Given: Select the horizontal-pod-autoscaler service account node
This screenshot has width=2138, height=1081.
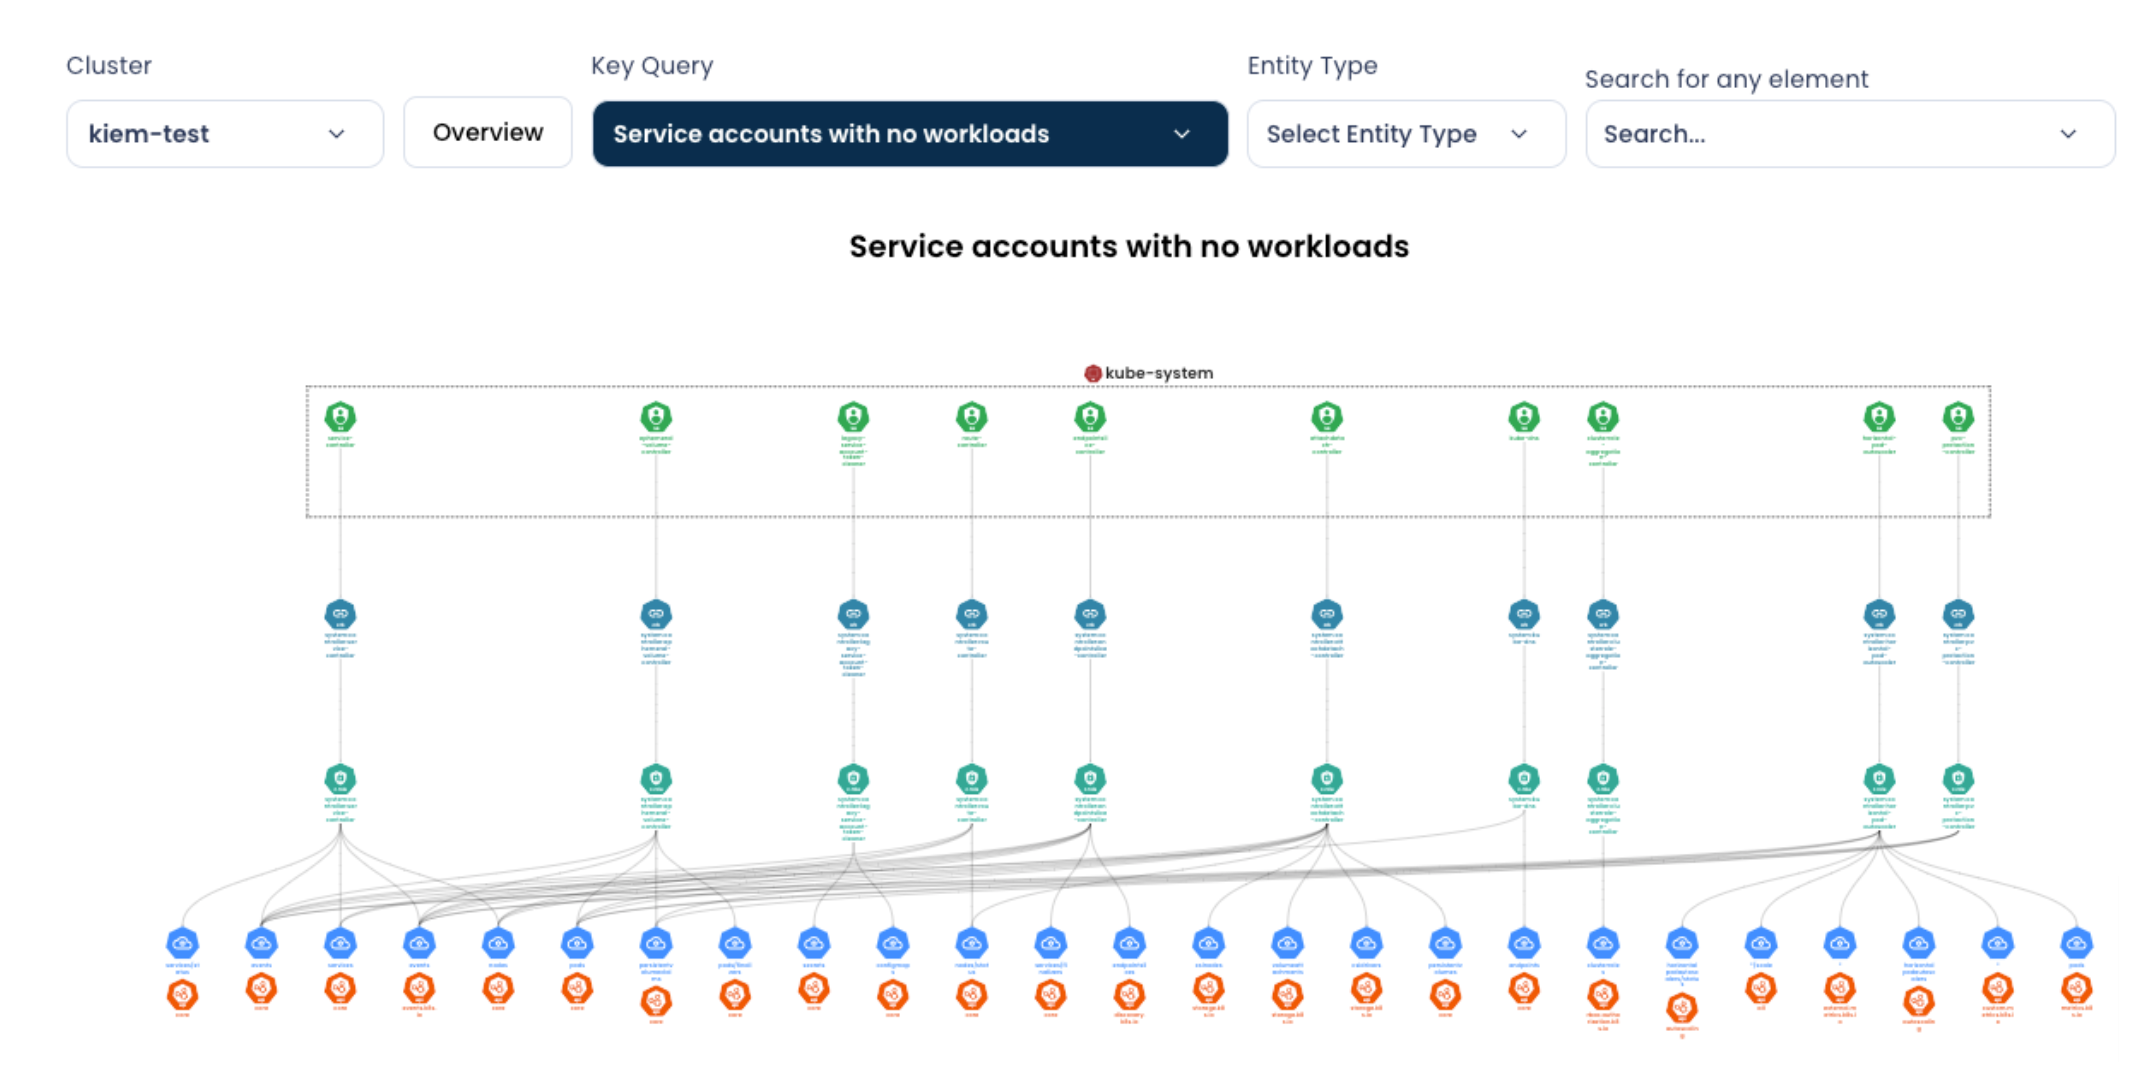Looking at the screenshot, I should tap(1879, 416).
